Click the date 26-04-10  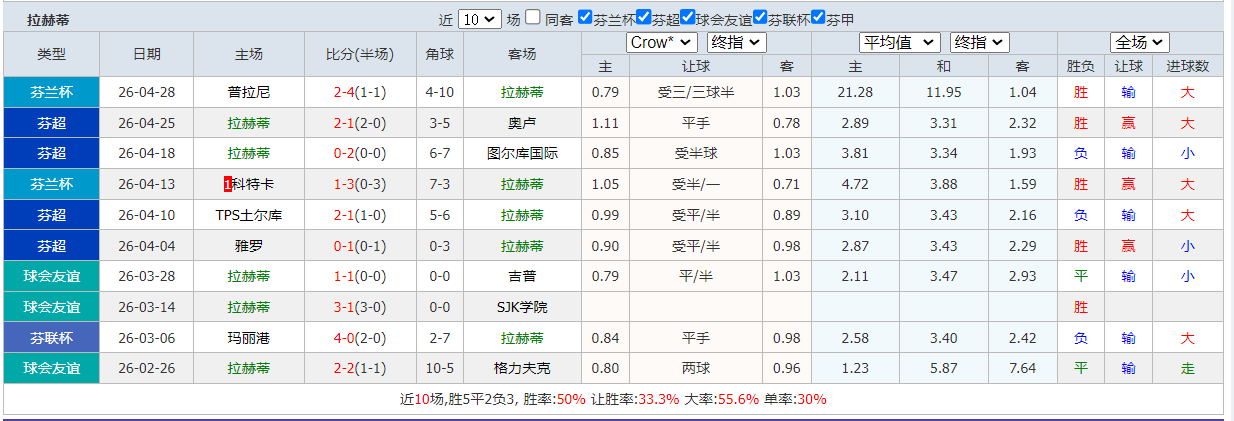tap(147, 215)
